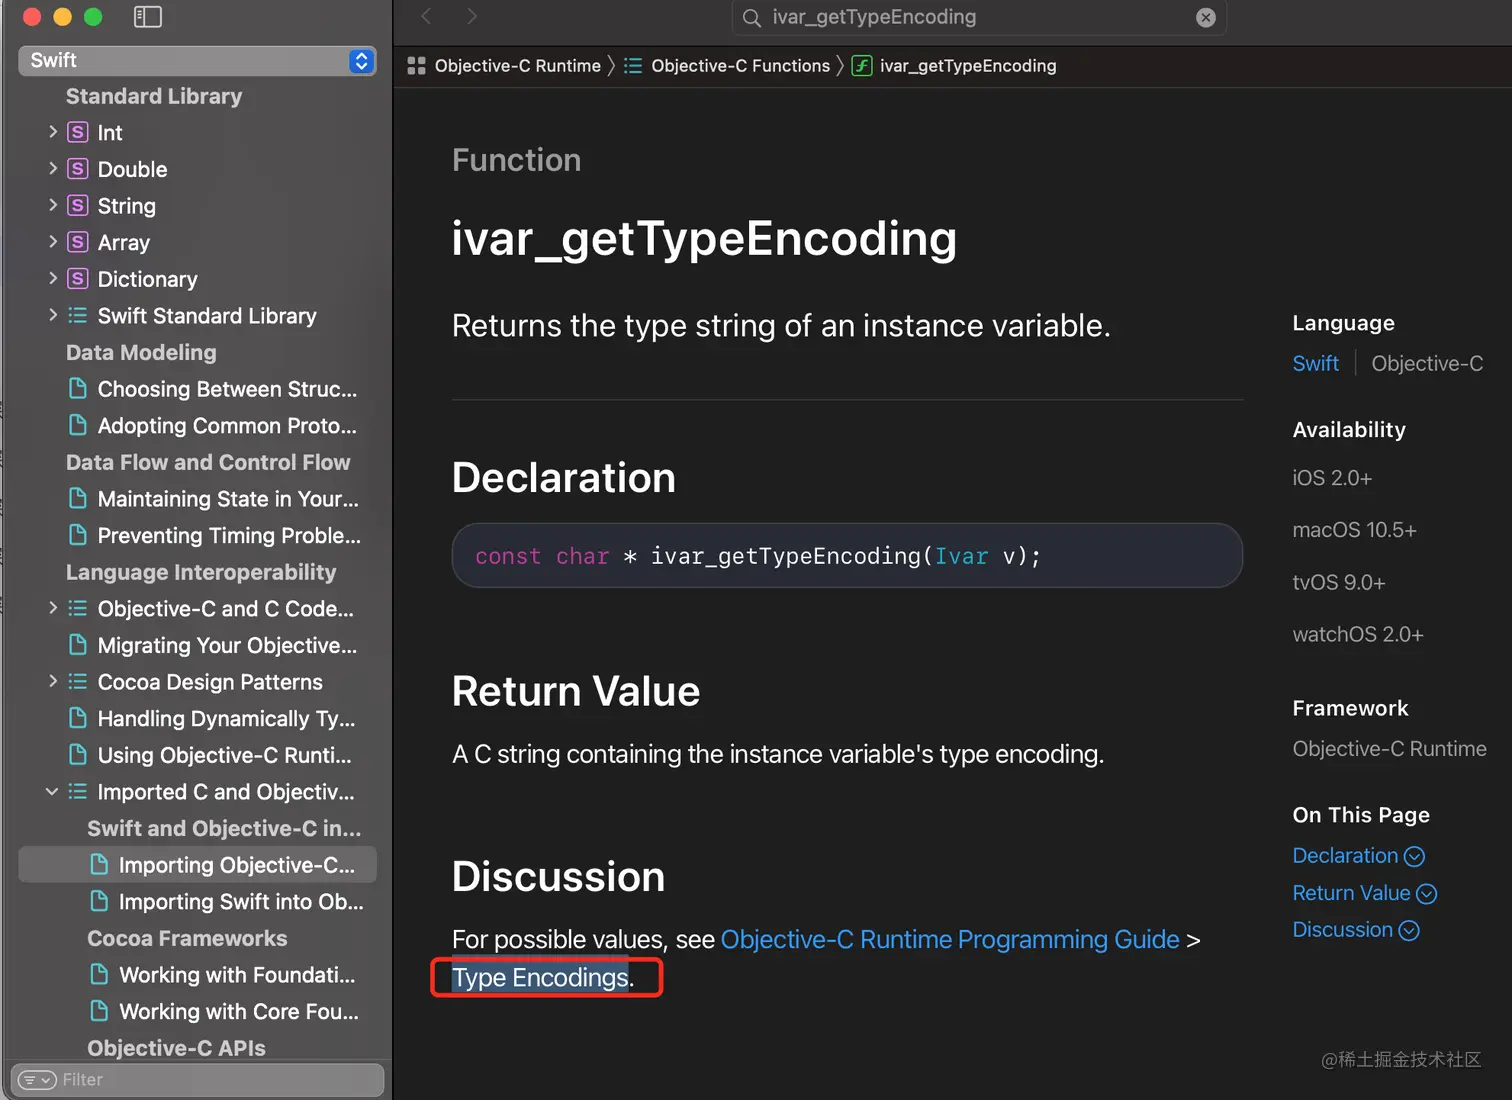Jump to Return Value section link
The image size is (1512, 1100).
pos(1351,893)
